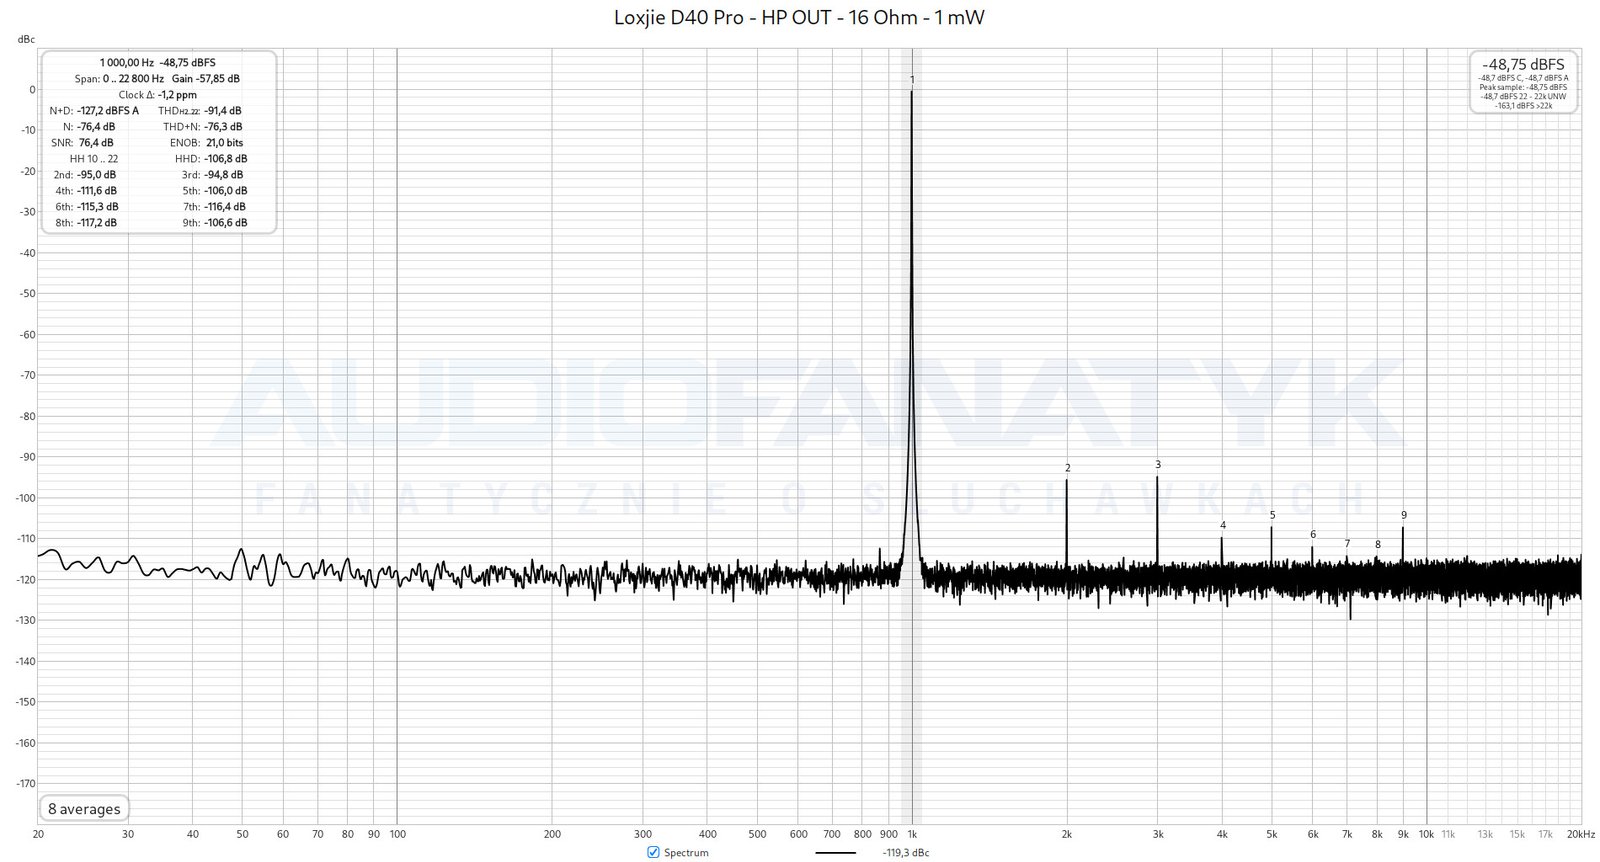Click the 9th harmonic marker label

pyautogui.click(x=1403, y=516)
